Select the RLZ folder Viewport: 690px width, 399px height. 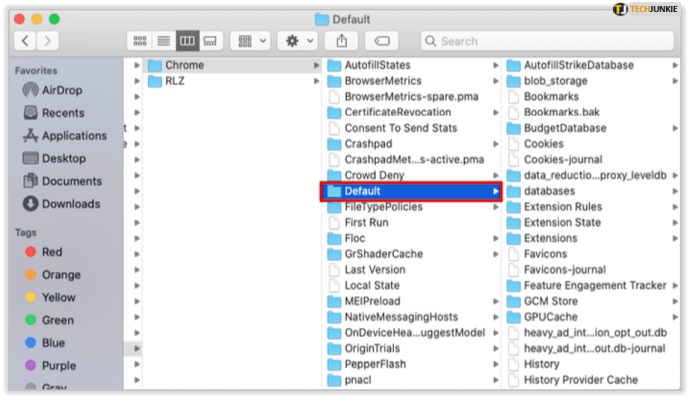pos(233,81)
